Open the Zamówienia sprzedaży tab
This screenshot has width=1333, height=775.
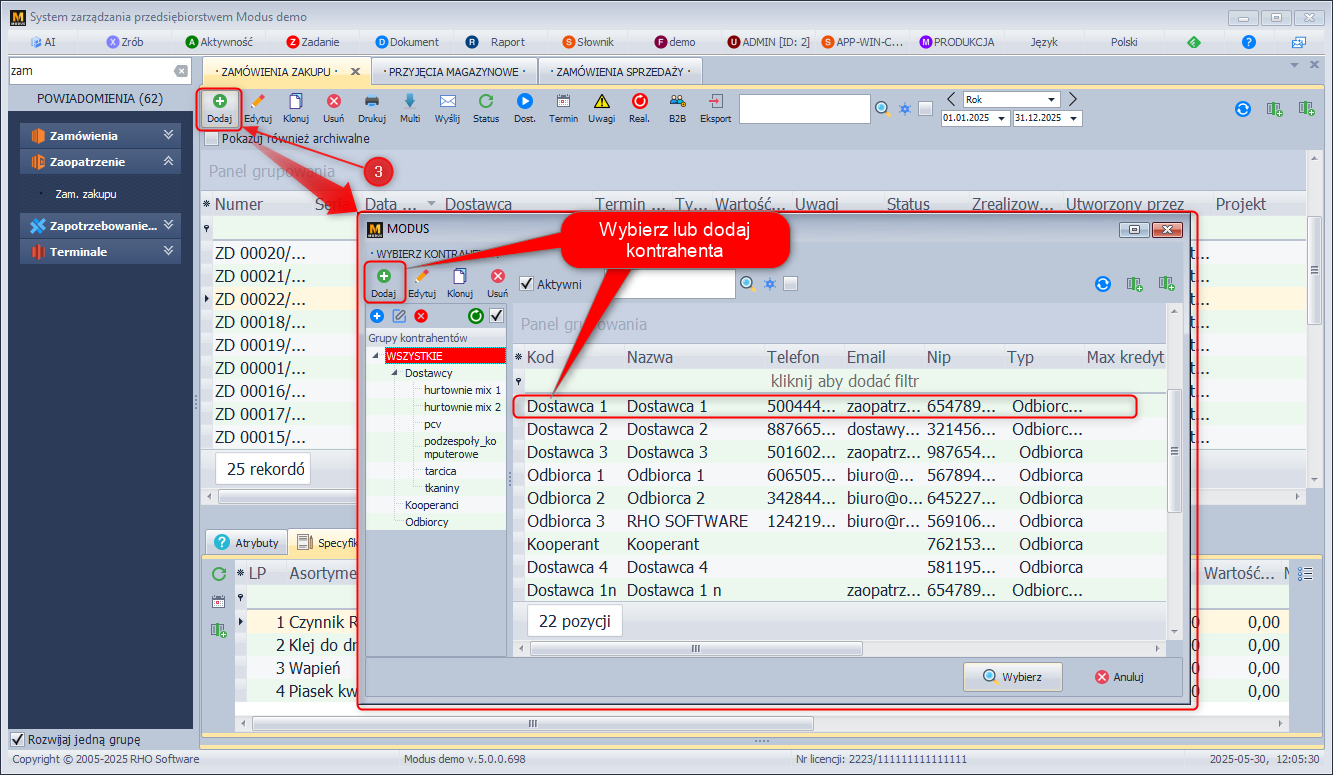(x=619, y=72)
